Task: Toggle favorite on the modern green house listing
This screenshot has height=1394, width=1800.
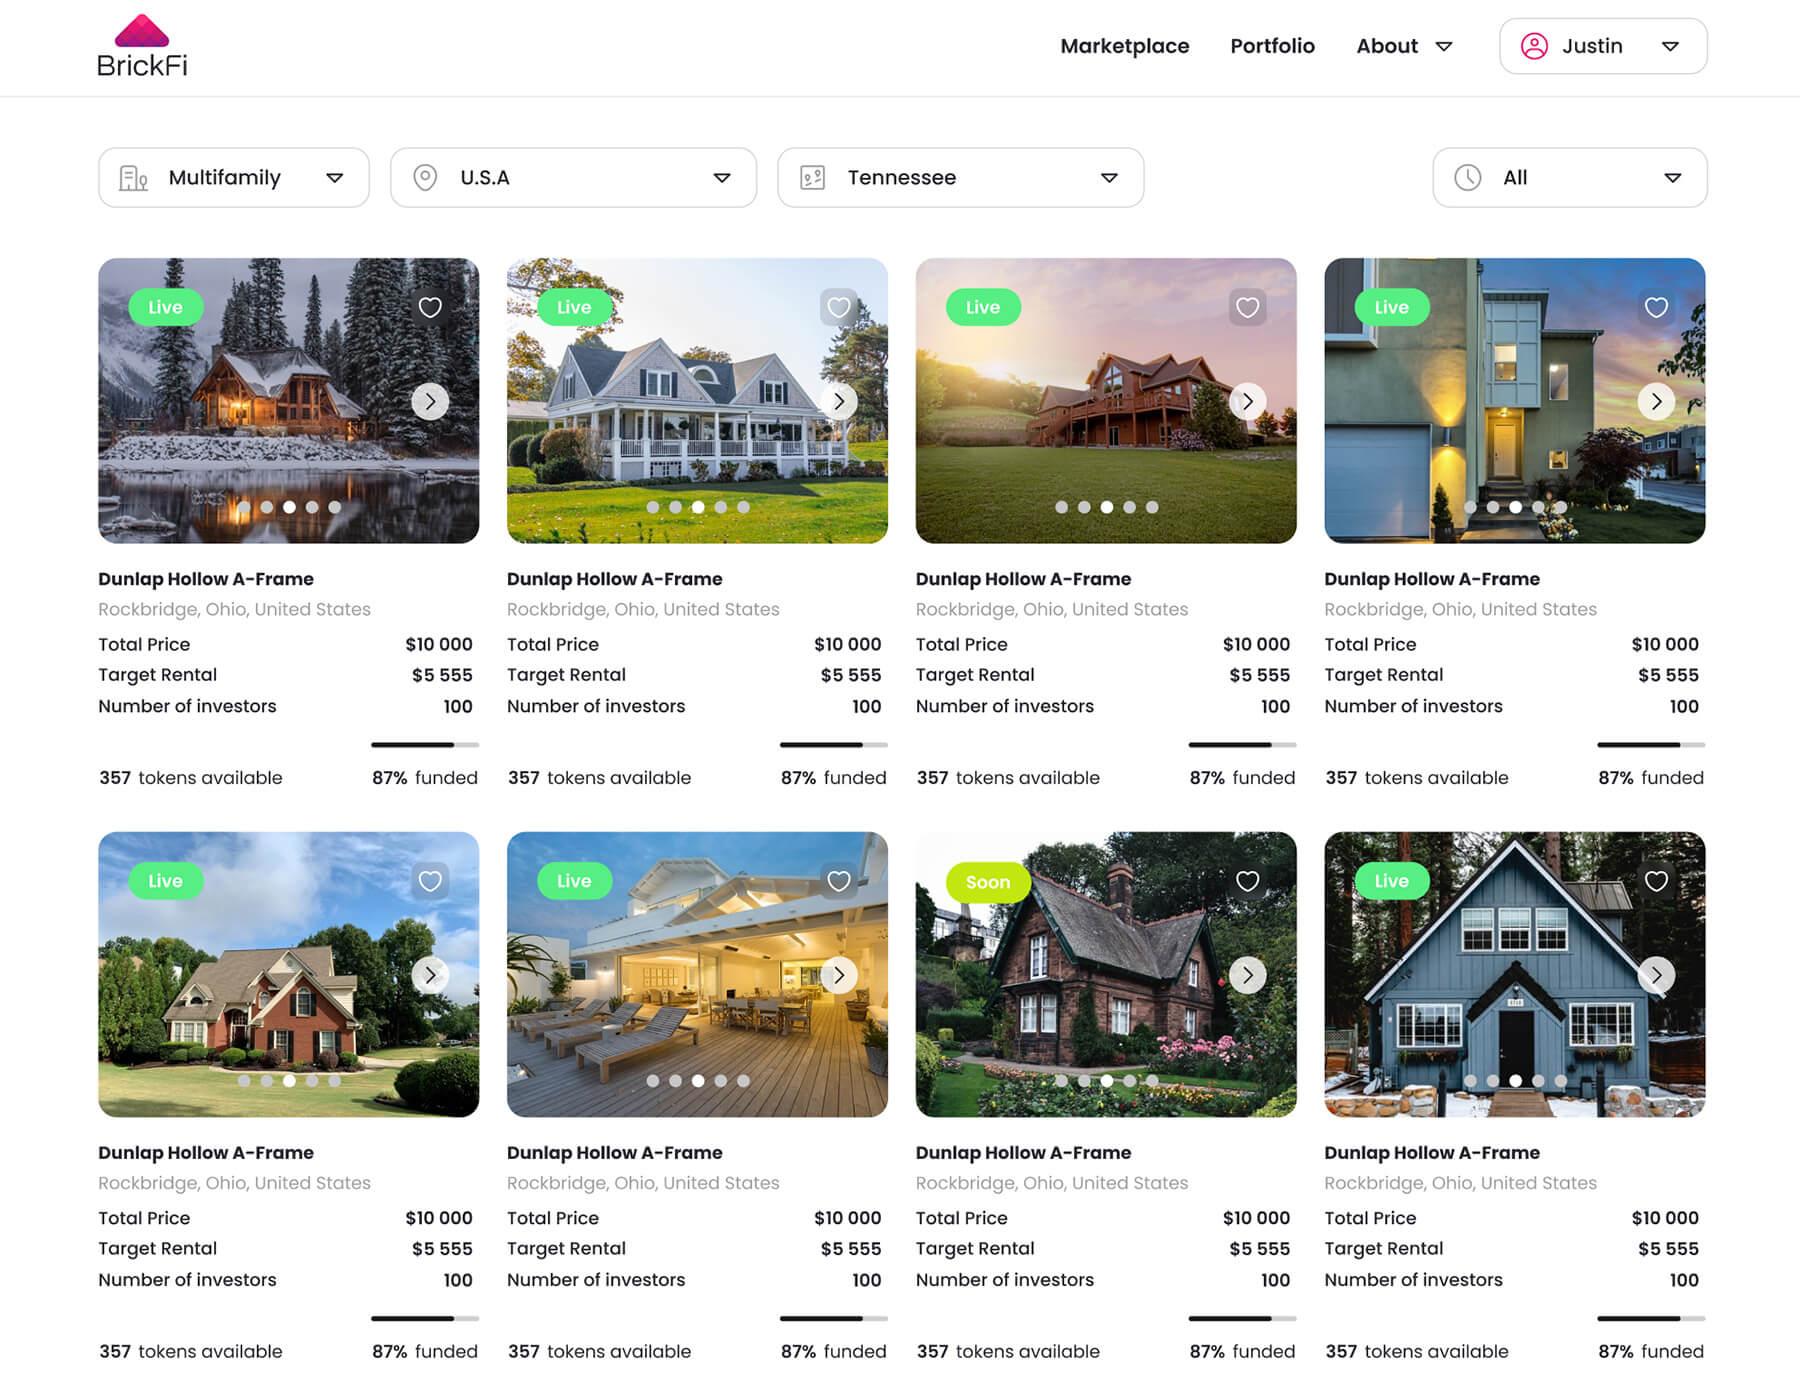Action: point(1656,308)
